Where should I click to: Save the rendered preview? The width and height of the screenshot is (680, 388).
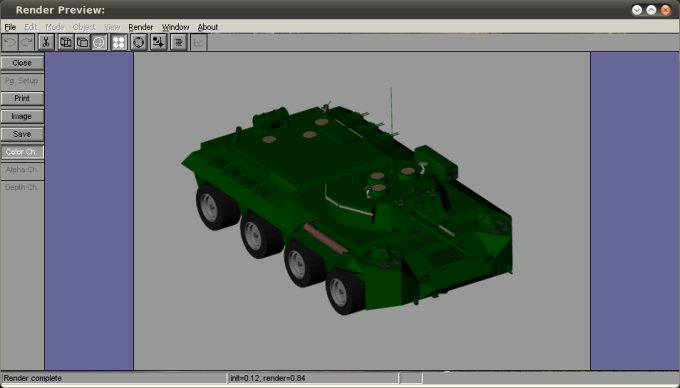[x=22, y=134]
